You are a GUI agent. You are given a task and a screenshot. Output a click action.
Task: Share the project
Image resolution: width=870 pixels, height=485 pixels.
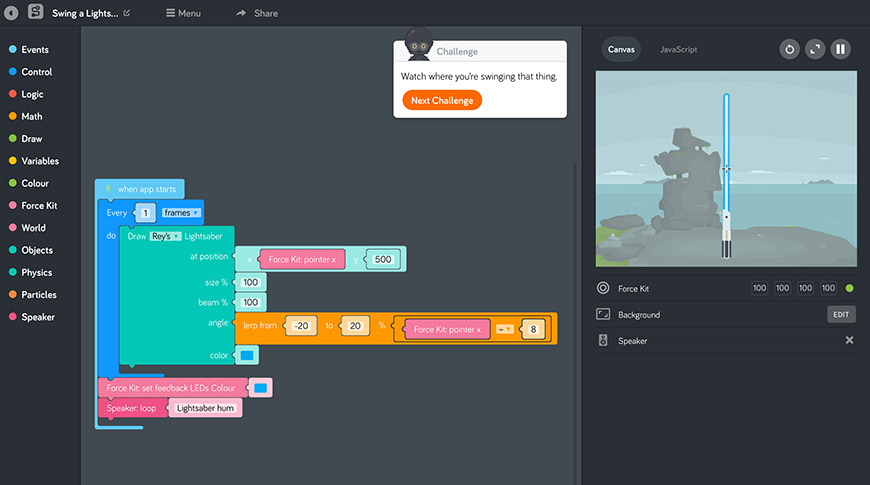(x=257, y=13)
